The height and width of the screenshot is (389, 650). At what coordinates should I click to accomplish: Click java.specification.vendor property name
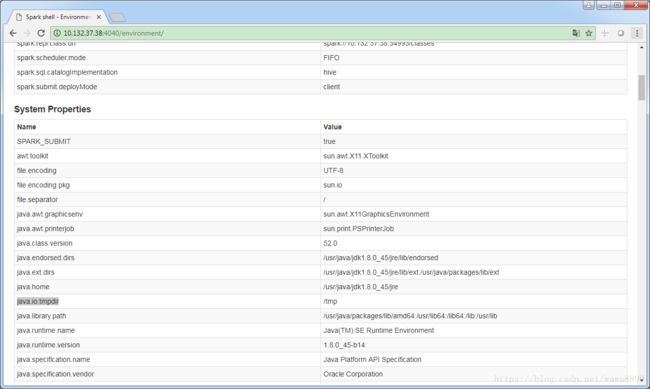click(55, 374)
